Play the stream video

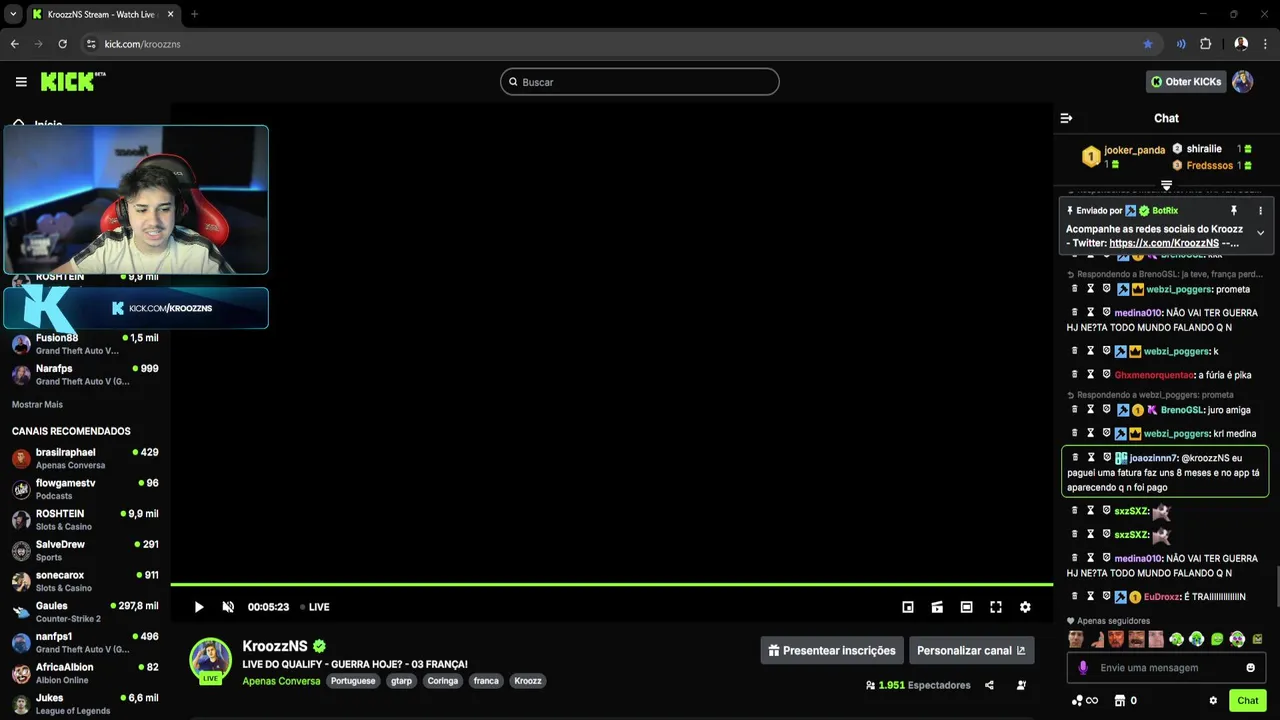(x=199, y=607)
